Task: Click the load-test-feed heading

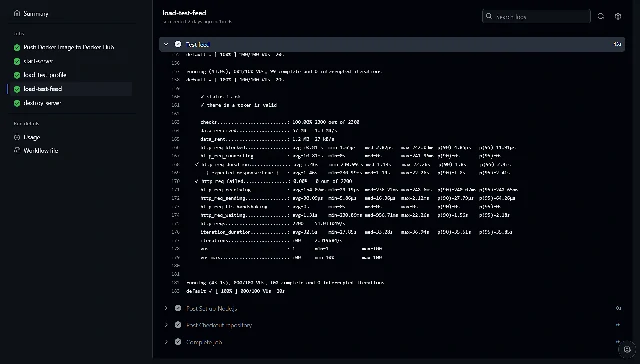Action: [184, 13]
